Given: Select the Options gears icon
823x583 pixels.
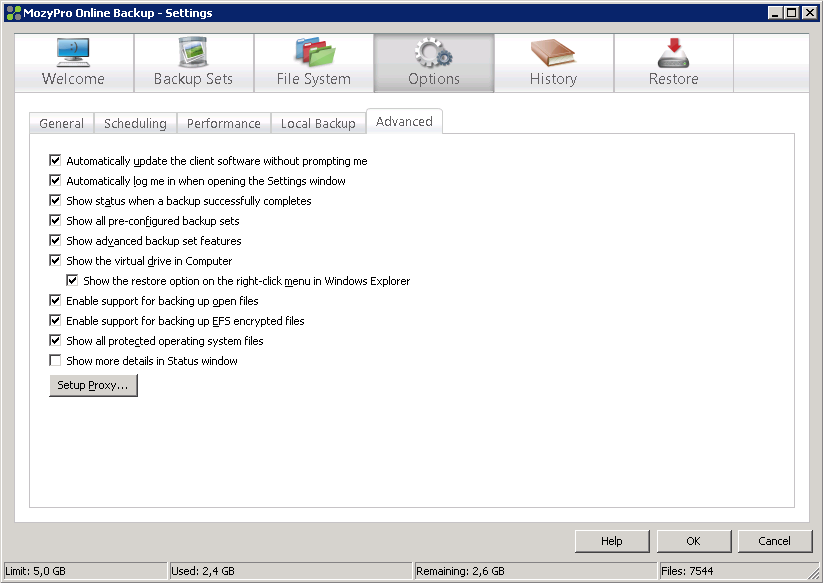Looking at the screenshot, I should pos(434,52).
